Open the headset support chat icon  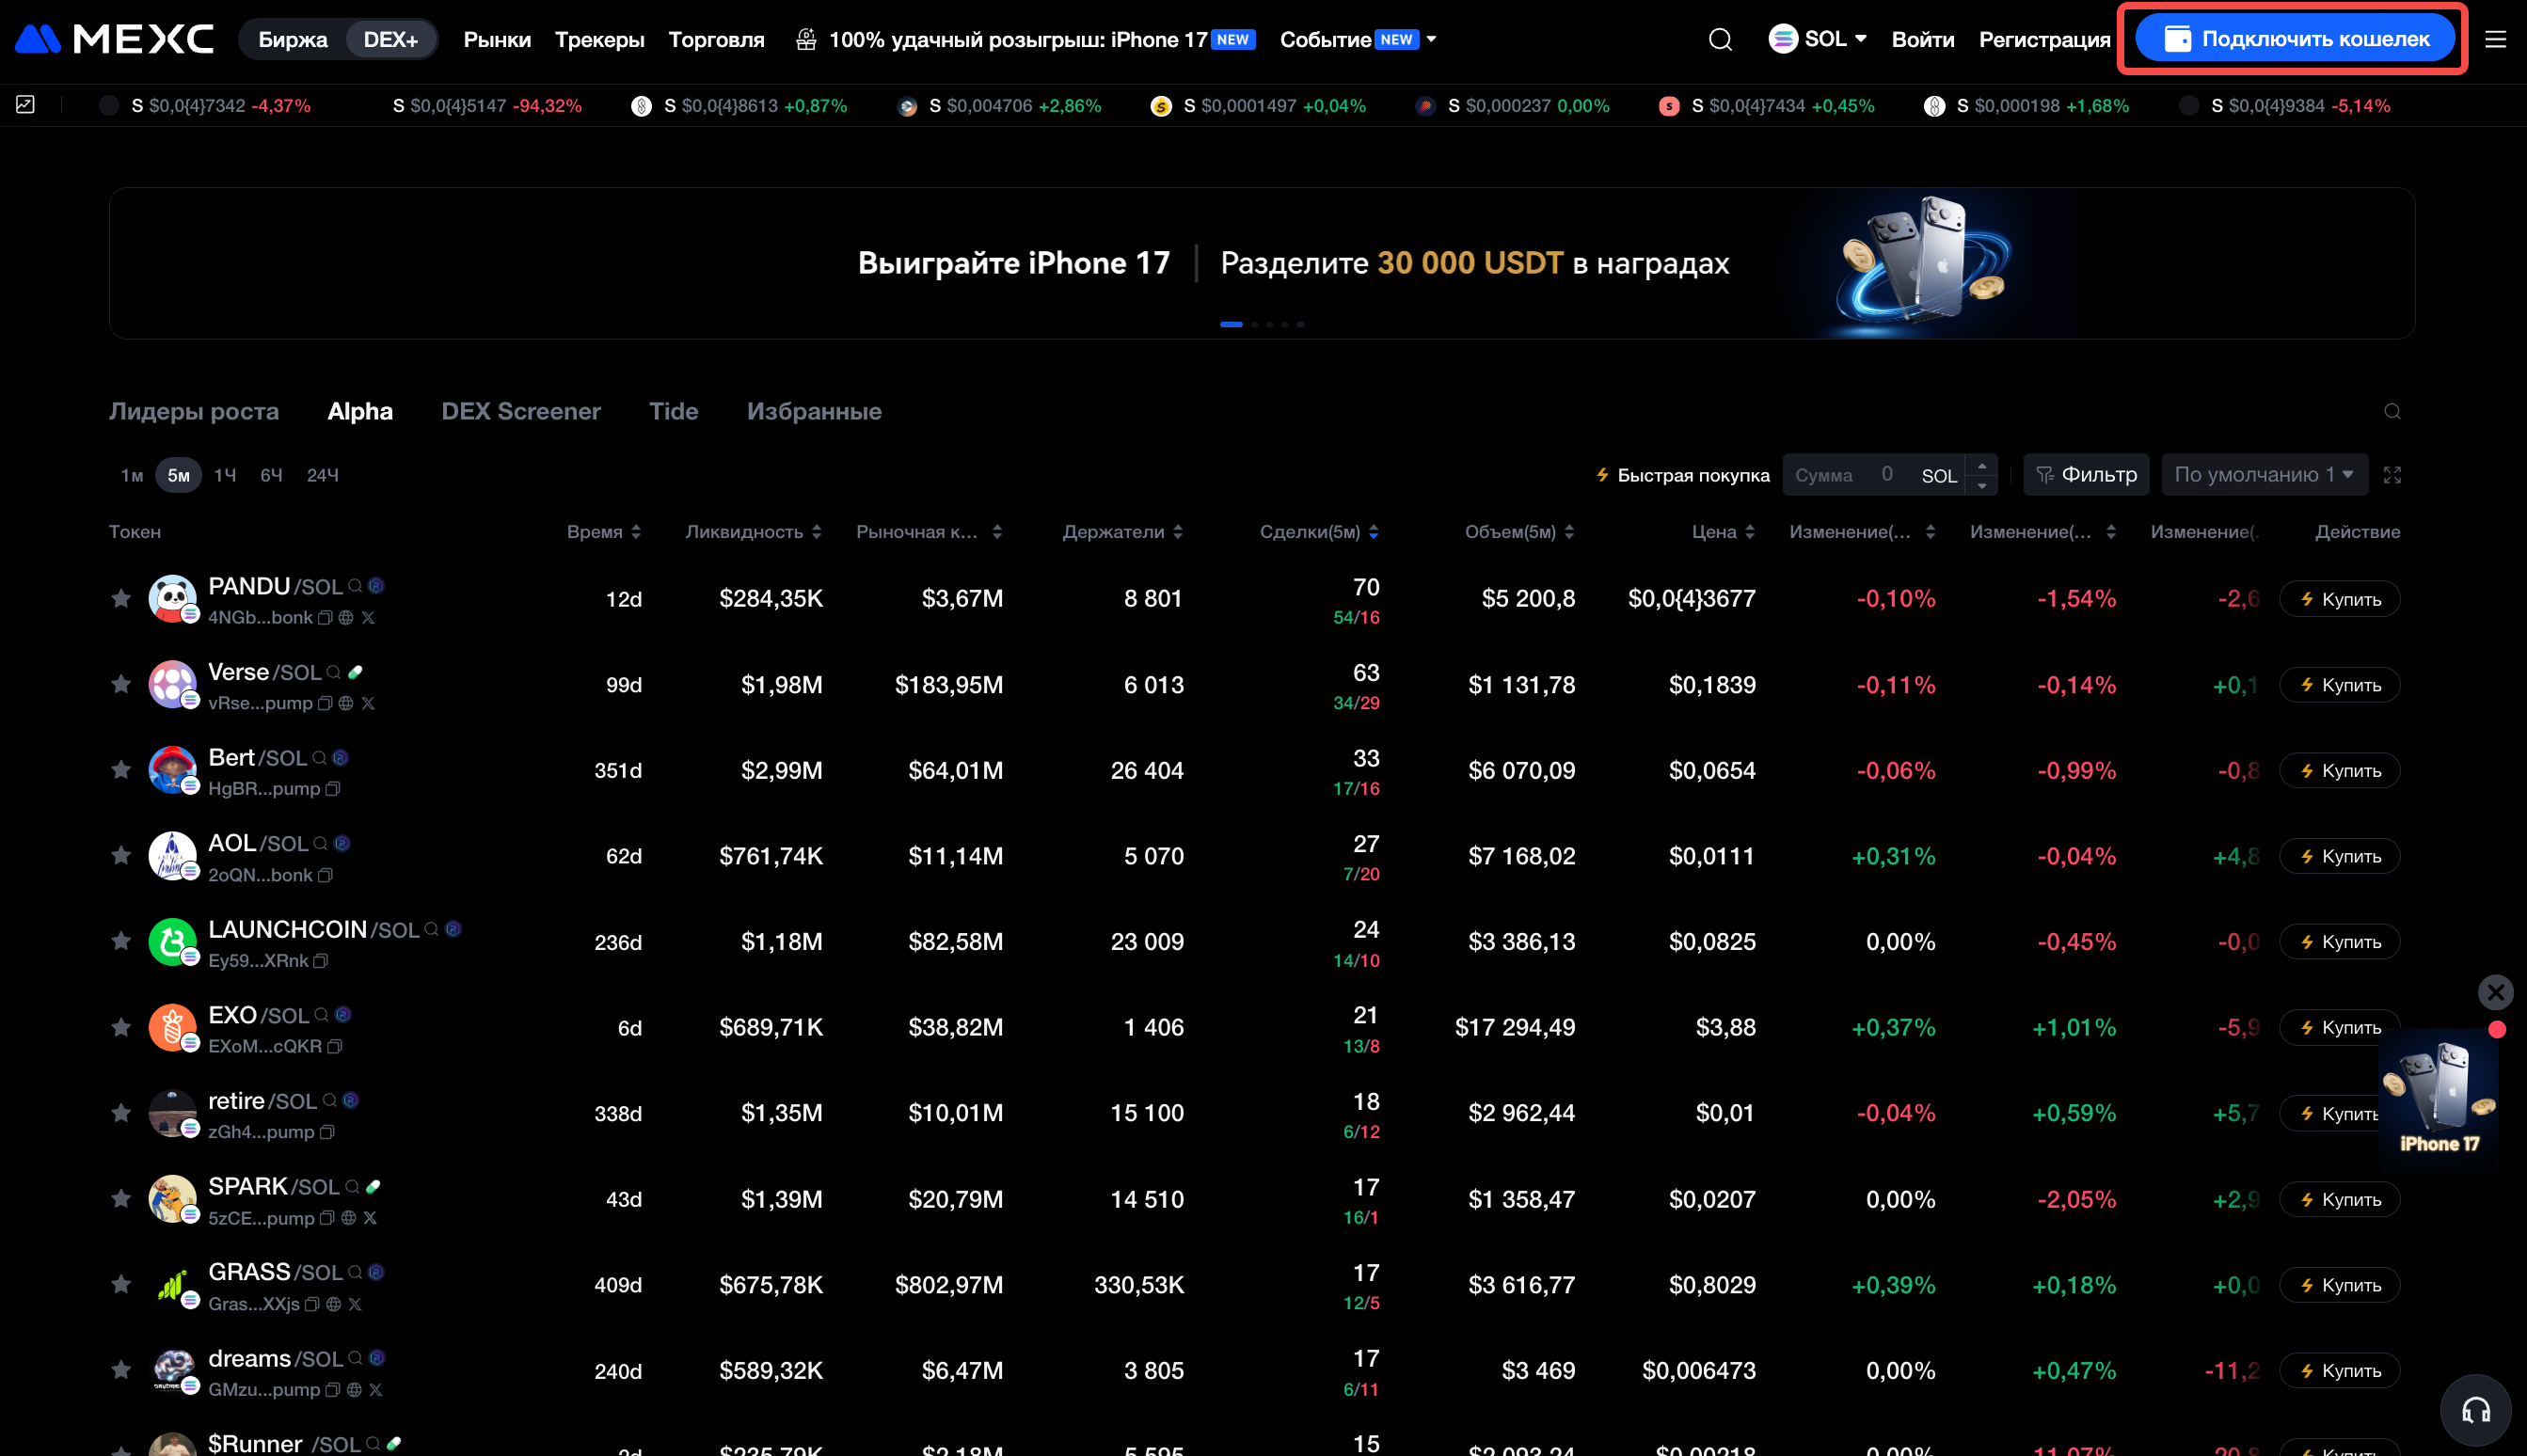point(2475,1410)
